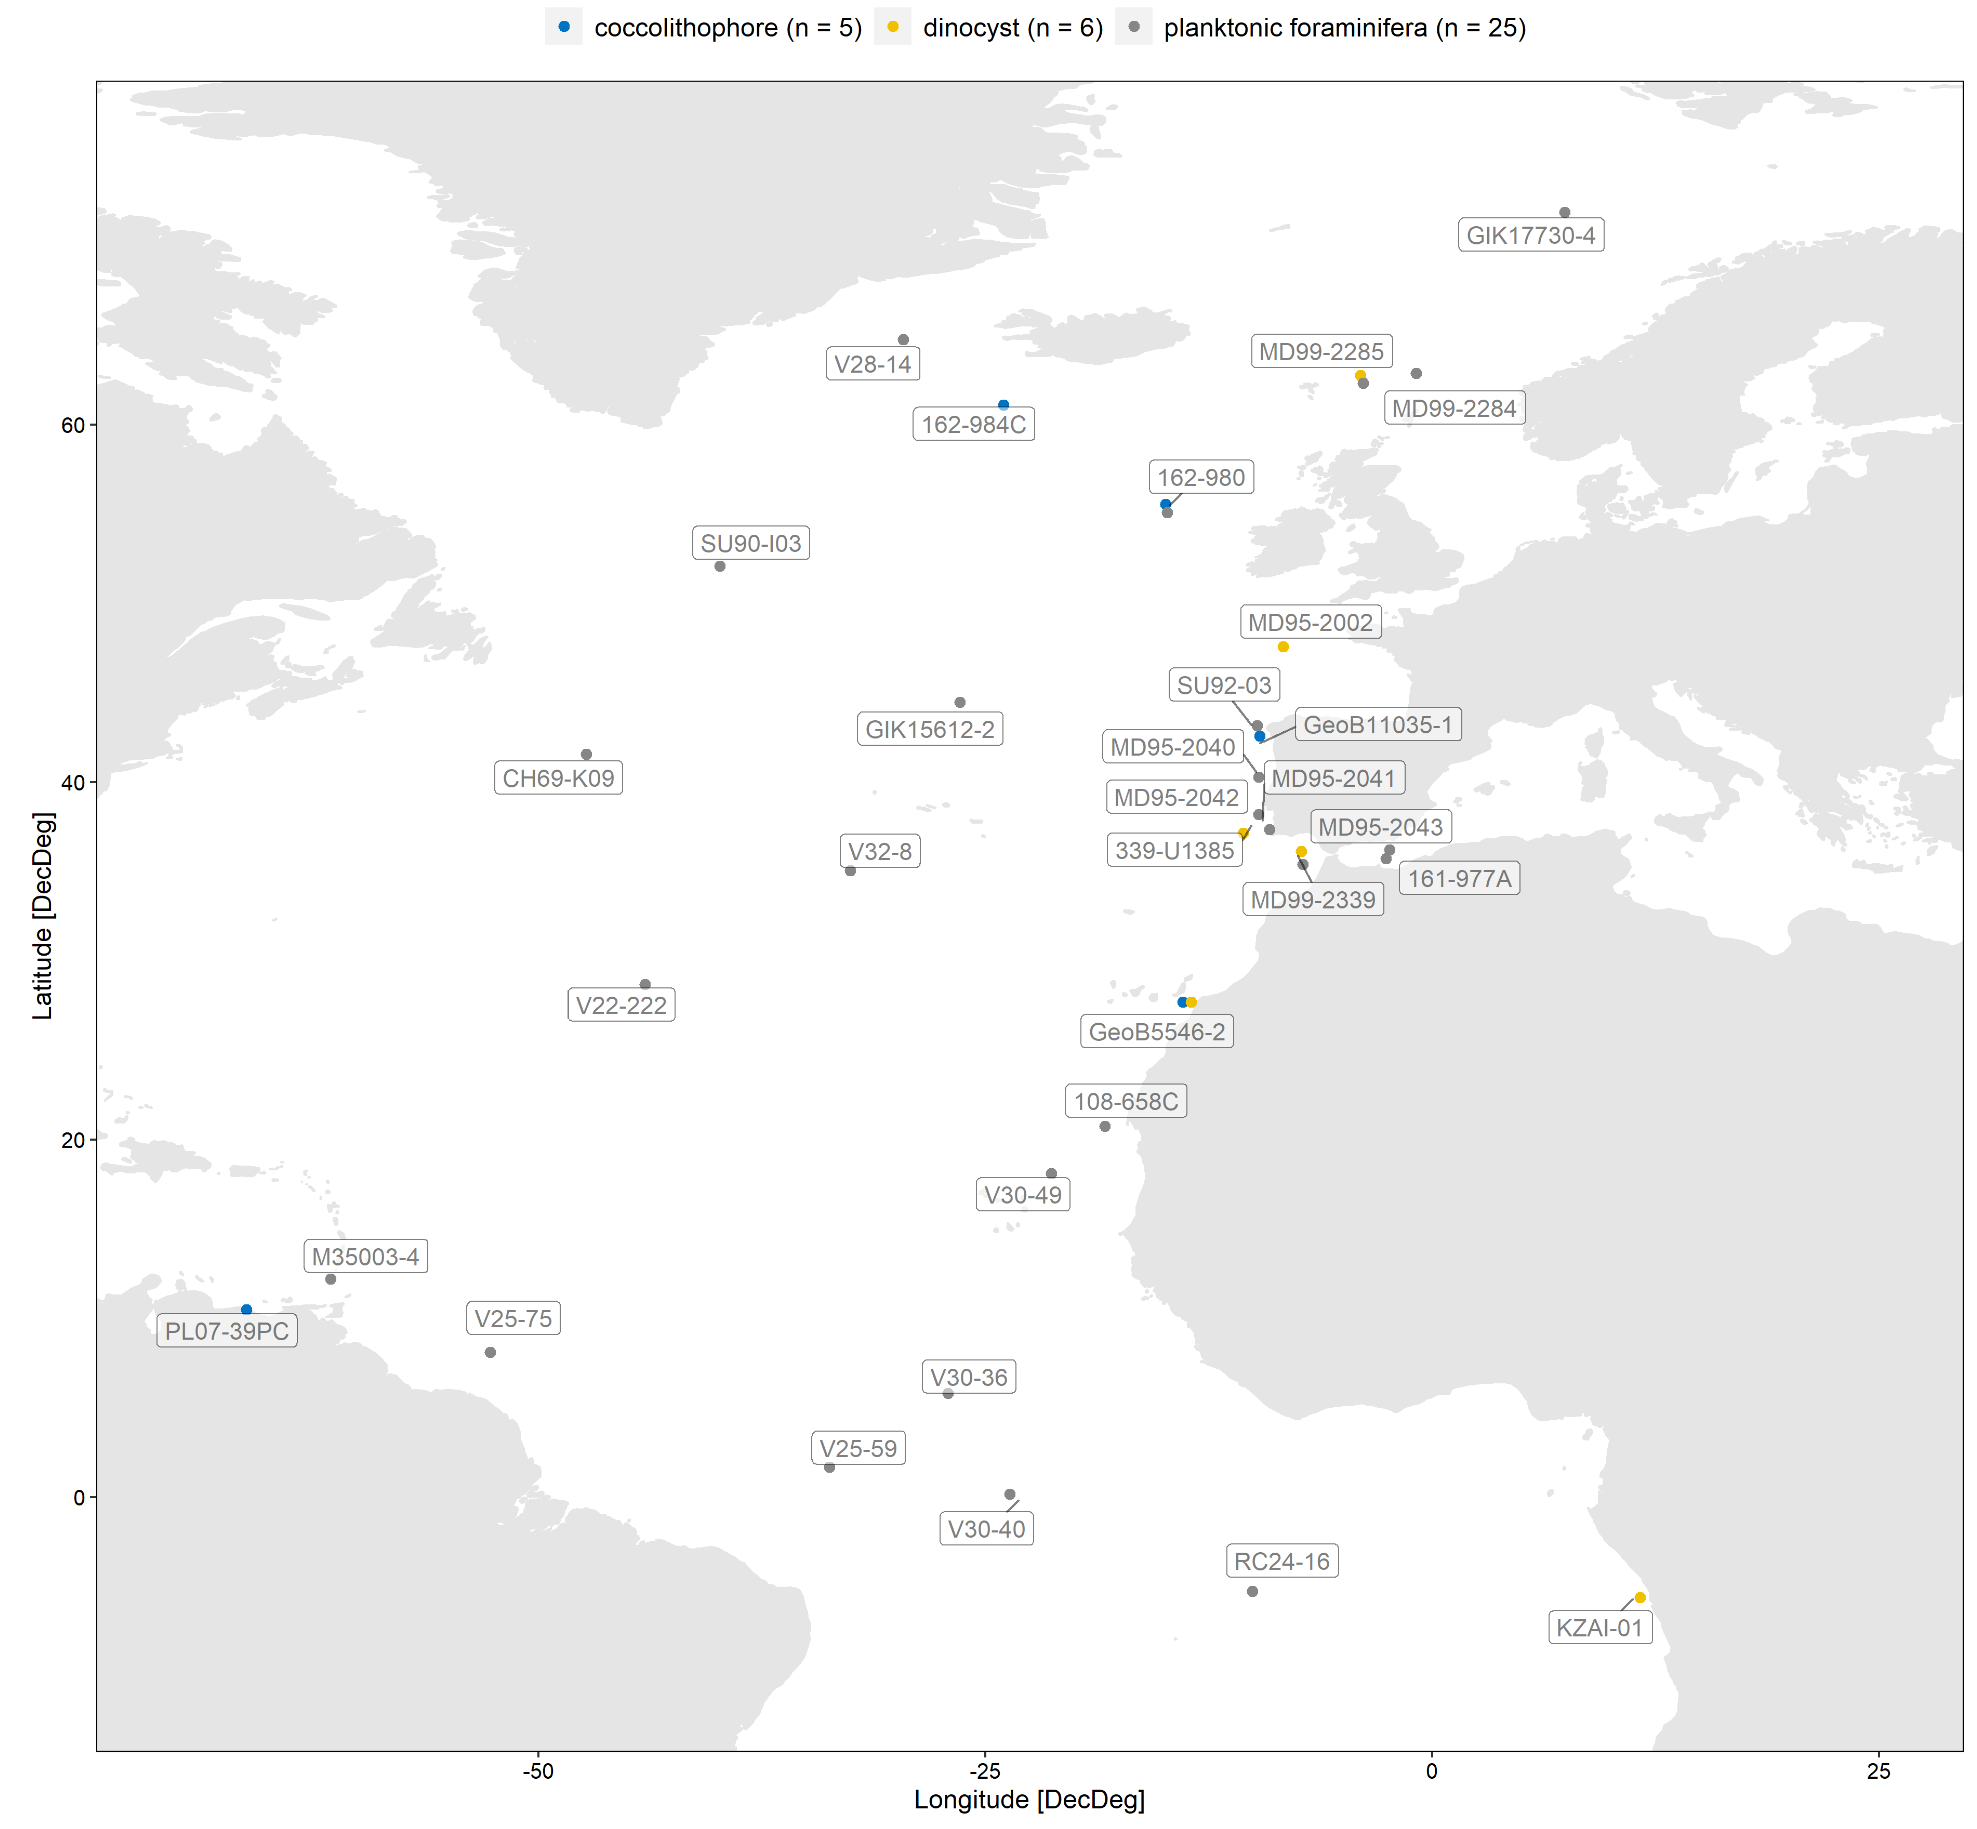Click the GeoB5546-2 site label
The height and width of the screenshot is (1829, 1977).
[1157, 1031]
